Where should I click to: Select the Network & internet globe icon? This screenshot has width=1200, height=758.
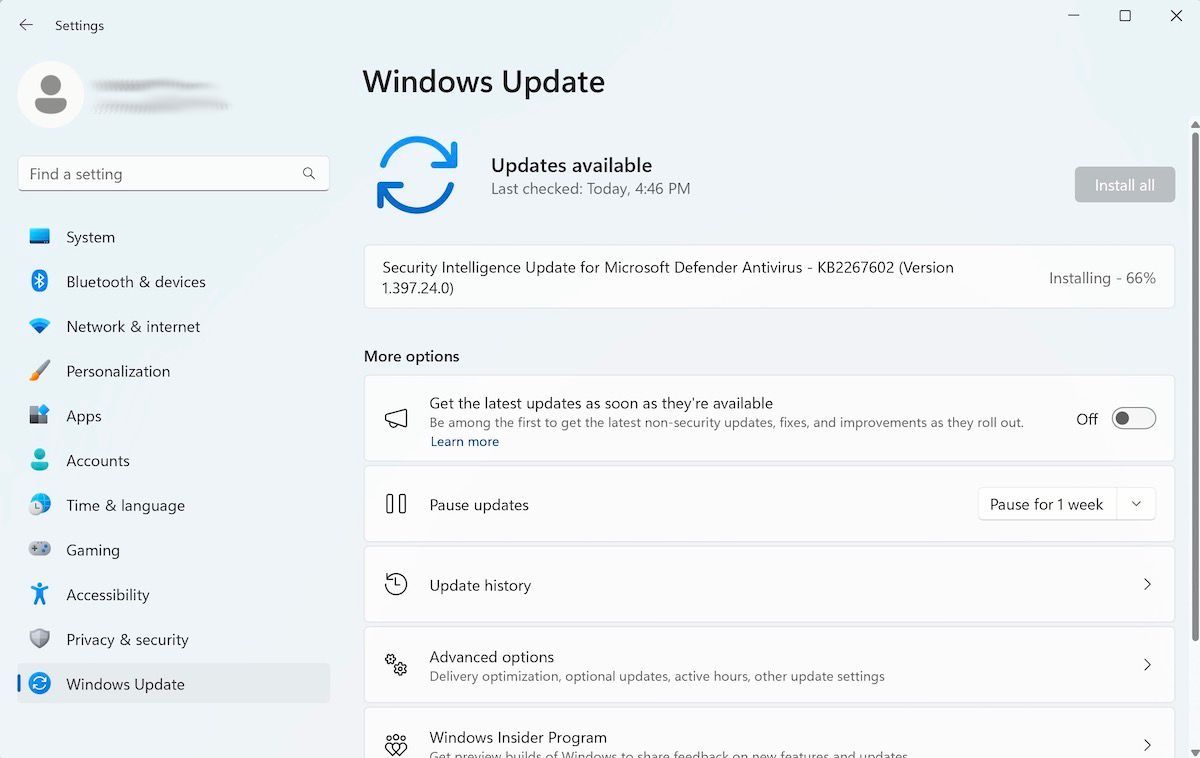(x=40, y=326)
